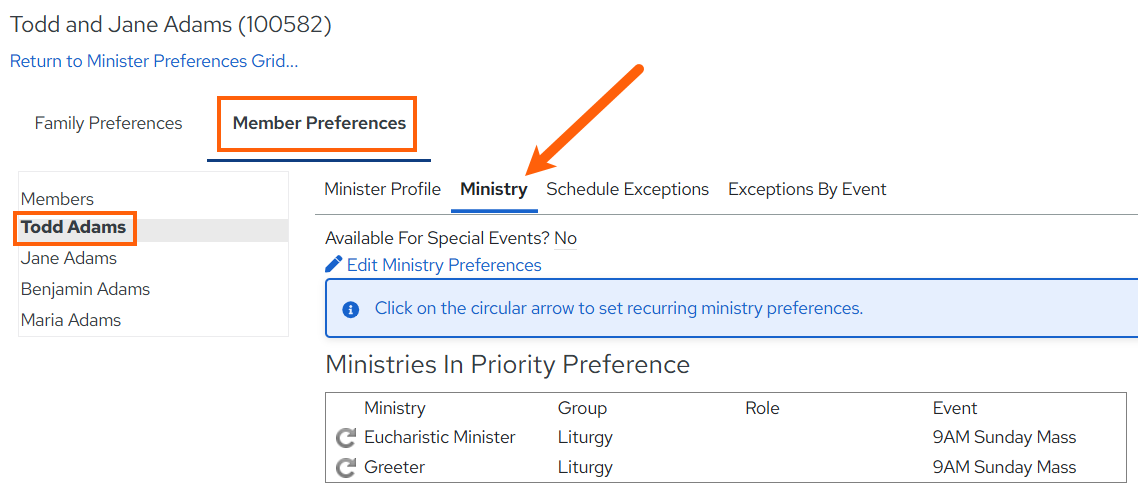Click the blue info circle icon

coord(351,309)
